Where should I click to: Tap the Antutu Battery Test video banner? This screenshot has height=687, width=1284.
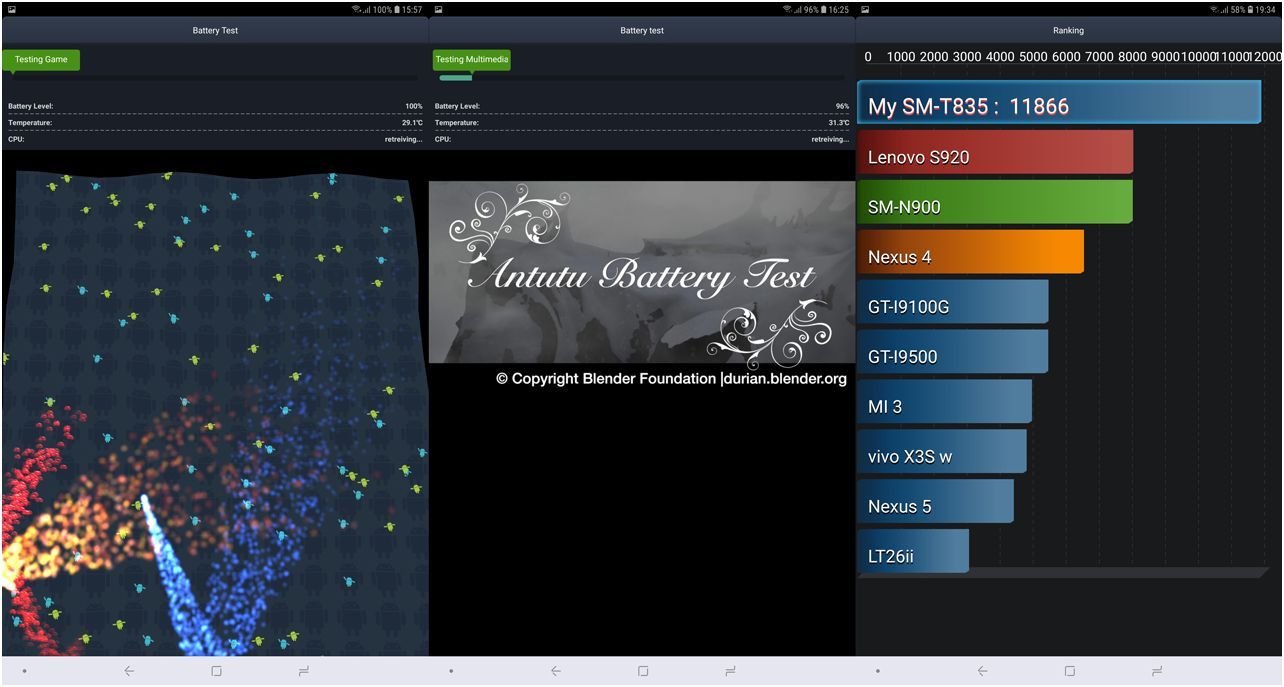[x=641, y=272]
